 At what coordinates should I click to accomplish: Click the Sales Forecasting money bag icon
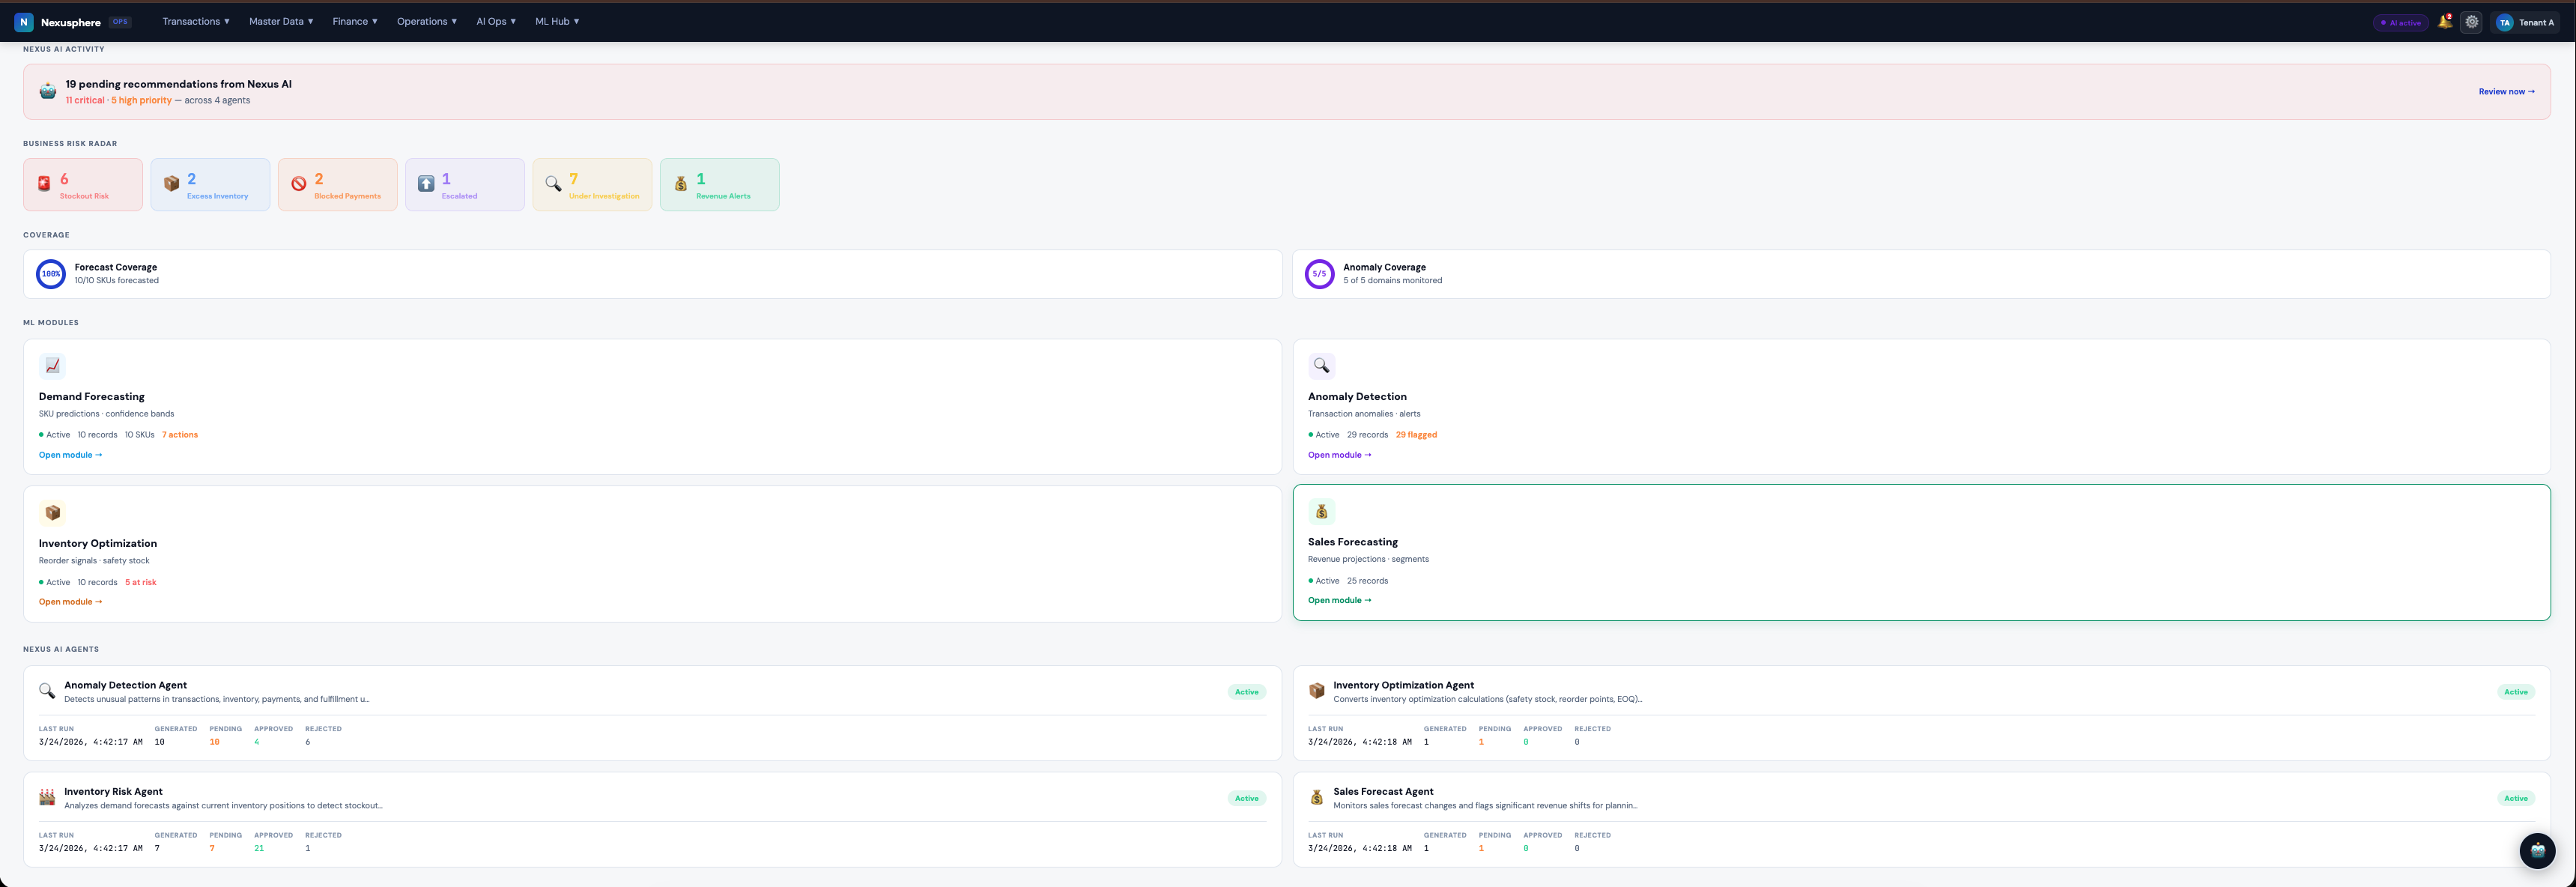(x=1321, y=512)
